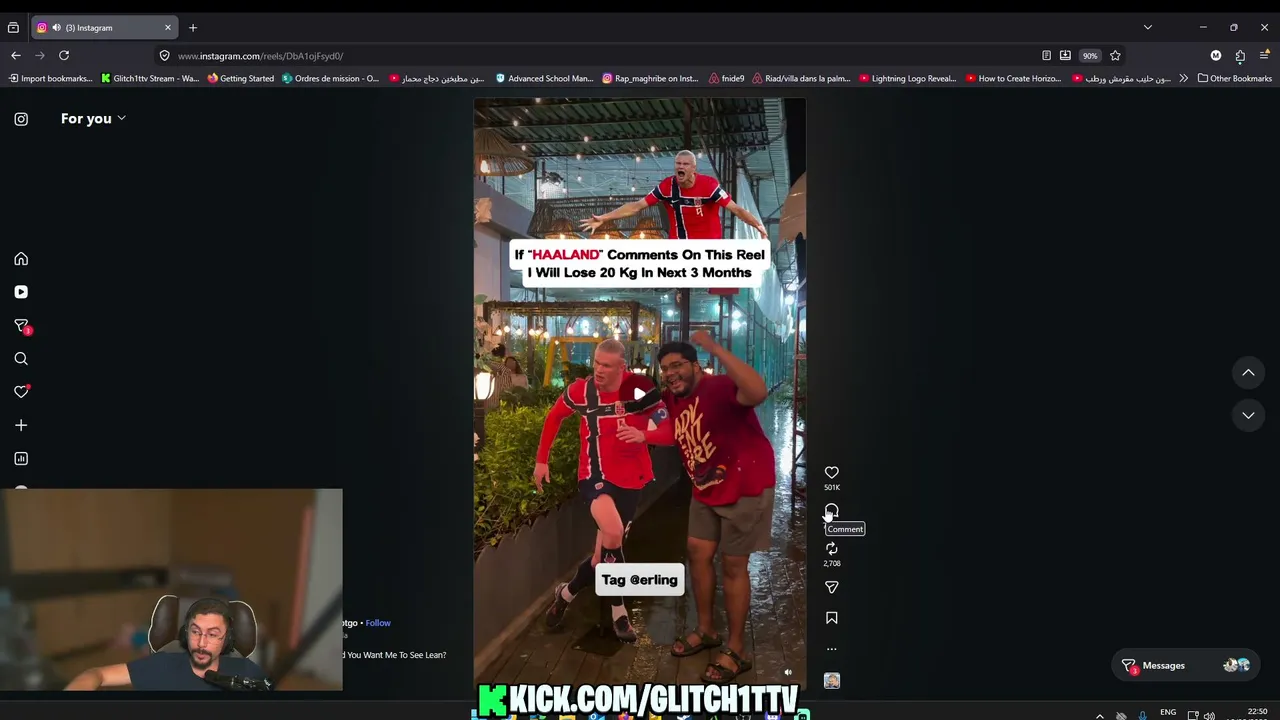This screenshot has height=720, width=1280.
Task: Toggle Reader View in address bar
Action: click(x=1046, y=56)
